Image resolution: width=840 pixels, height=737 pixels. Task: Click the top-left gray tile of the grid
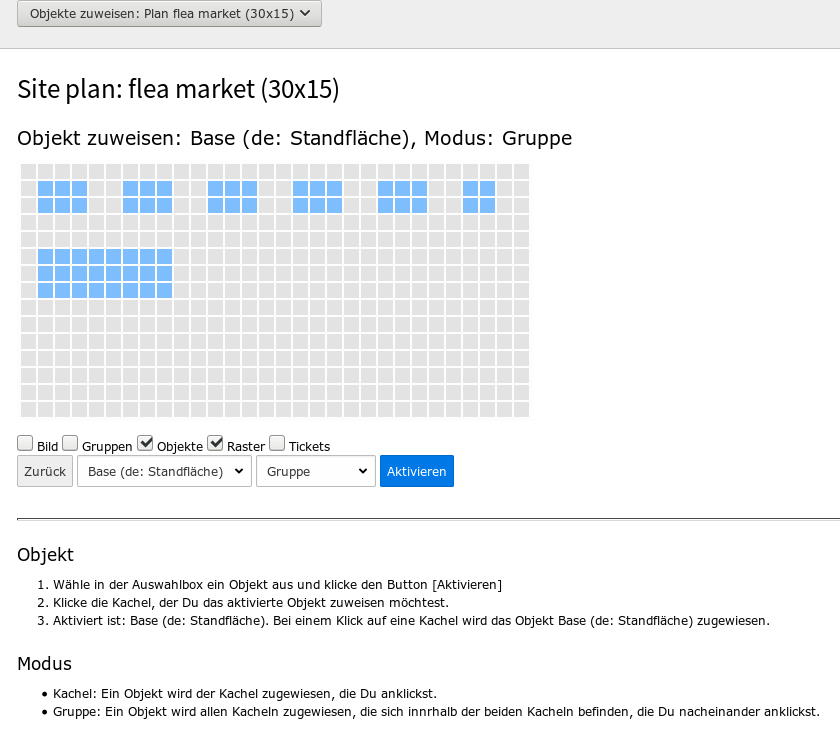(28, 171)
